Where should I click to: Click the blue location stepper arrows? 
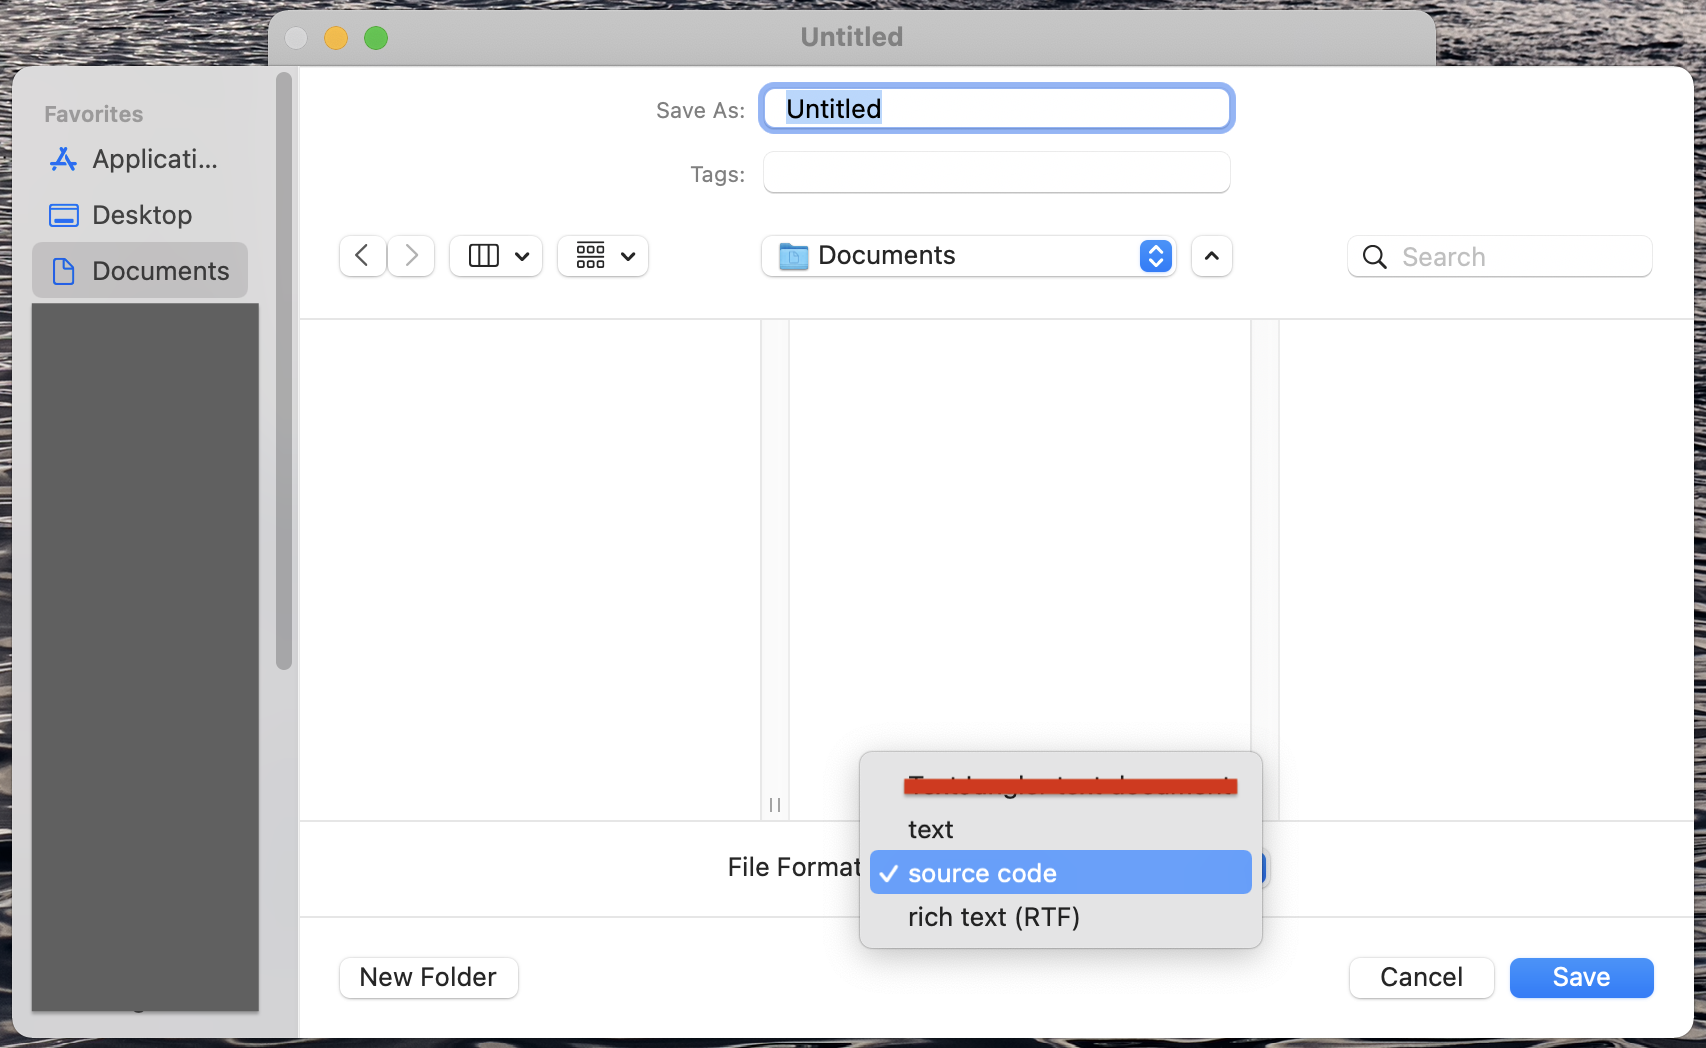(1156, 256)
